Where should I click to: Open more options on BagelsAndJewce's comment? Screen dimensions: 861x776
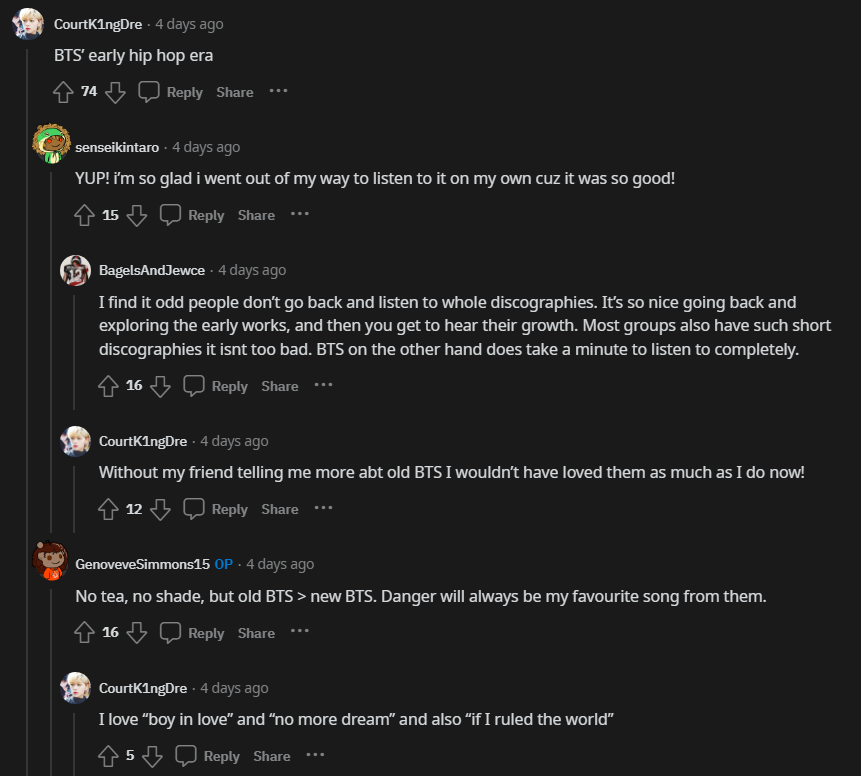(x=323, y=385)
